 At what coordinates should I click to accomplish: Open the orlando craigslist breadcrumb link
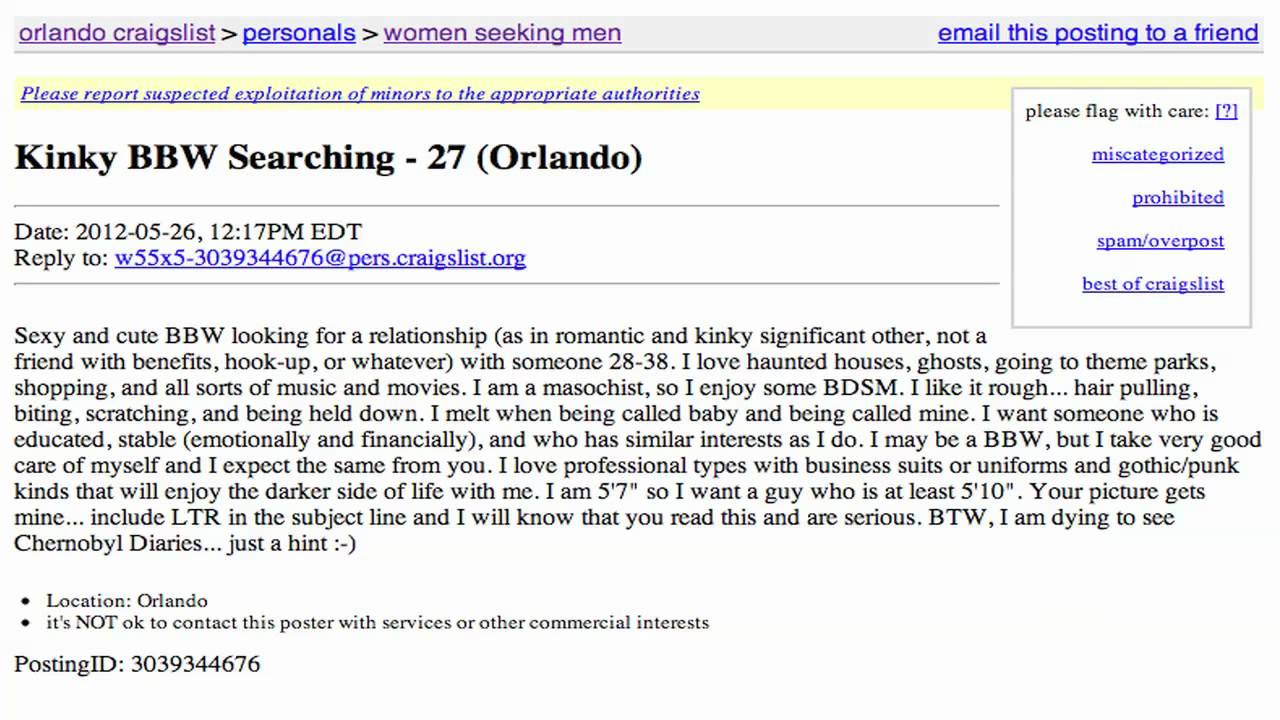(117, 33)
